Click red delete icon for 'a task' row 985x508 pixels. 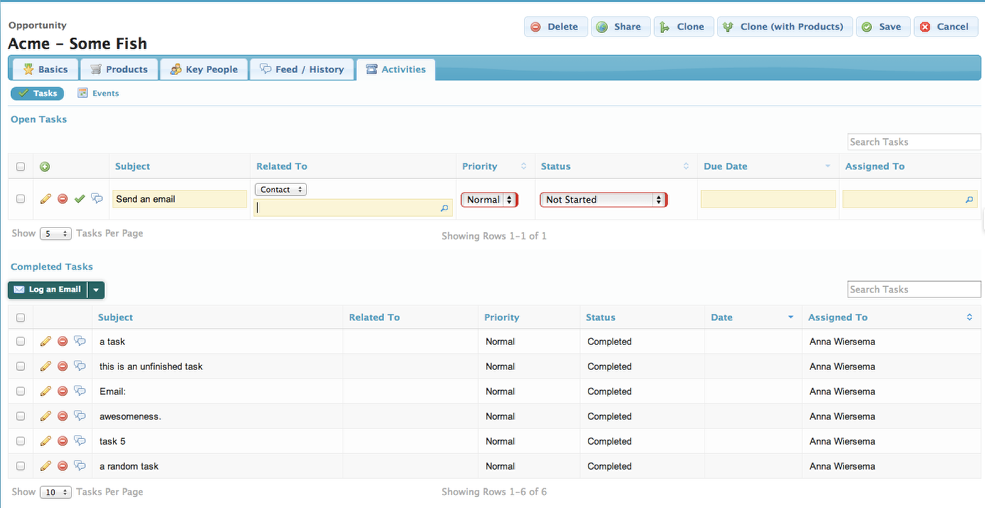[x=63, y=341]
